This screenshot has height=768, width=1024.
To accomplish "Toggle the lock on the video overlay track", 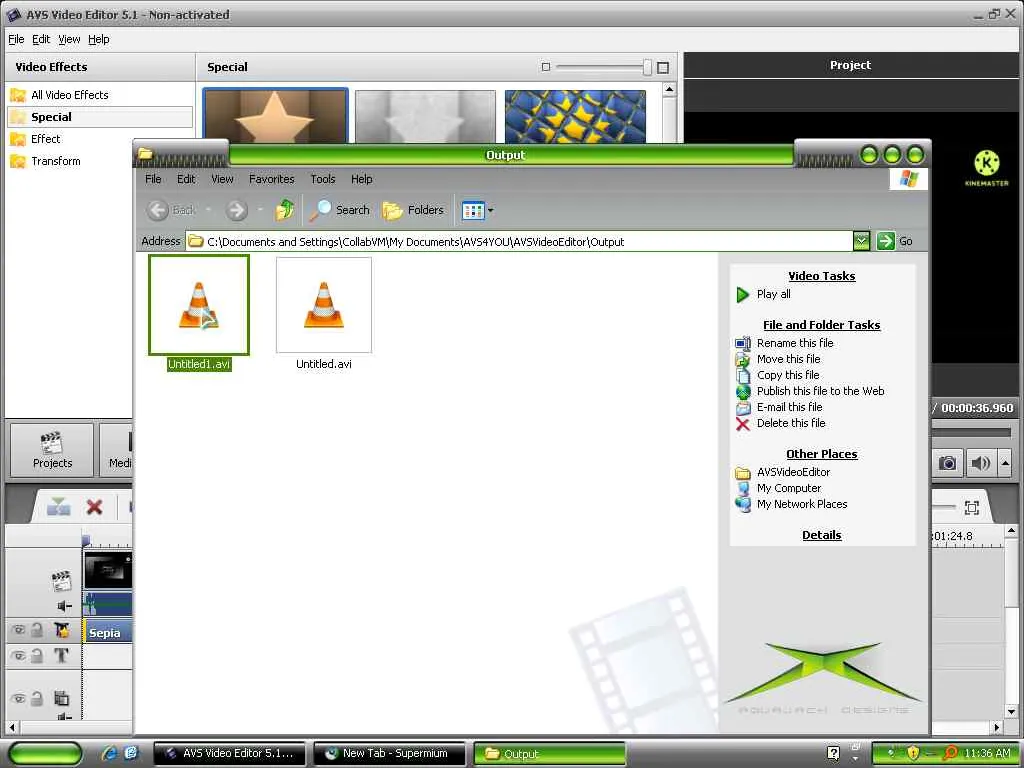I will tap(37, 698).
